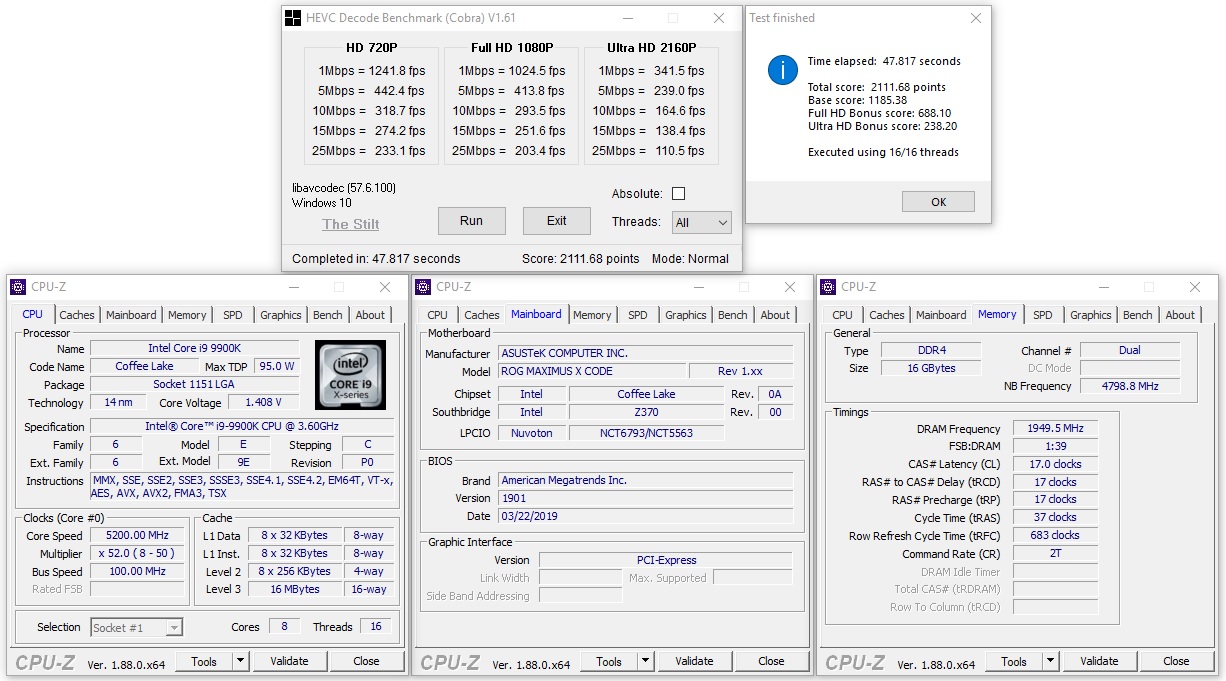Click the middle CPU-Z Mainboard window title icon

click(x=423, y=287)
